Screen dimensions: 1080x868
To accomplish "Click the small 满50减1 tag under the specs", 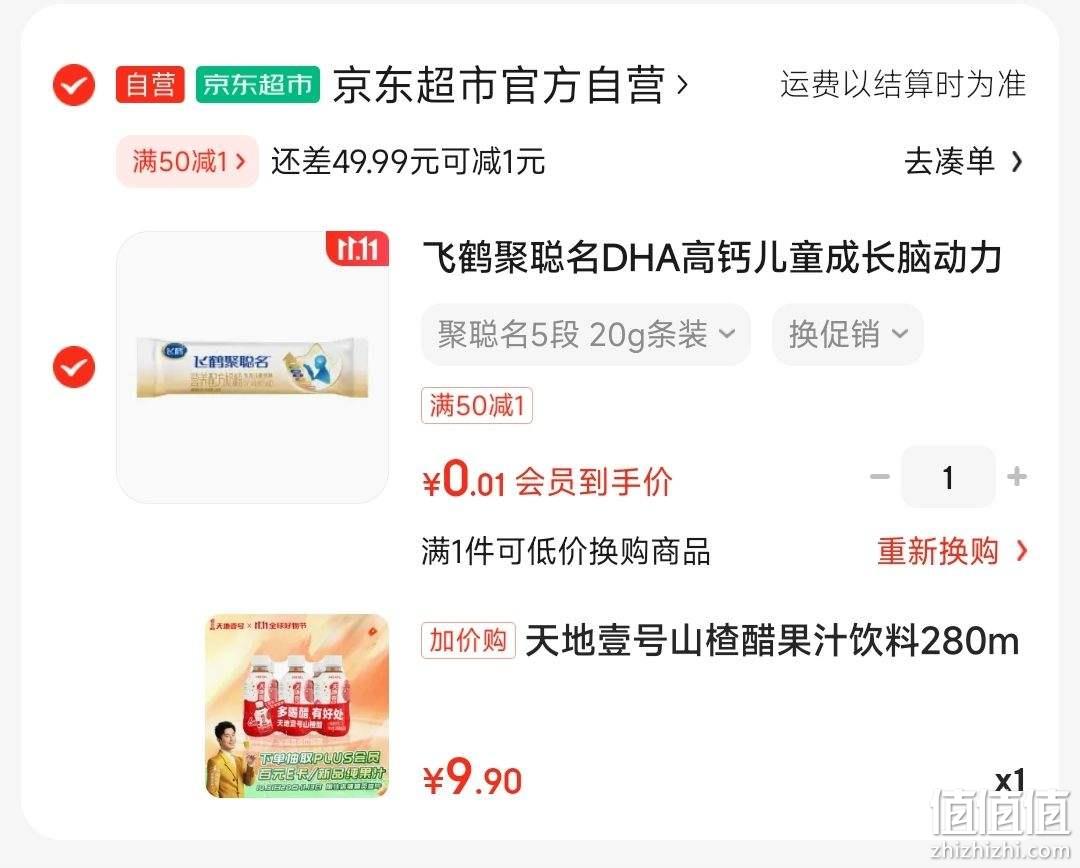I will (477, 405).
